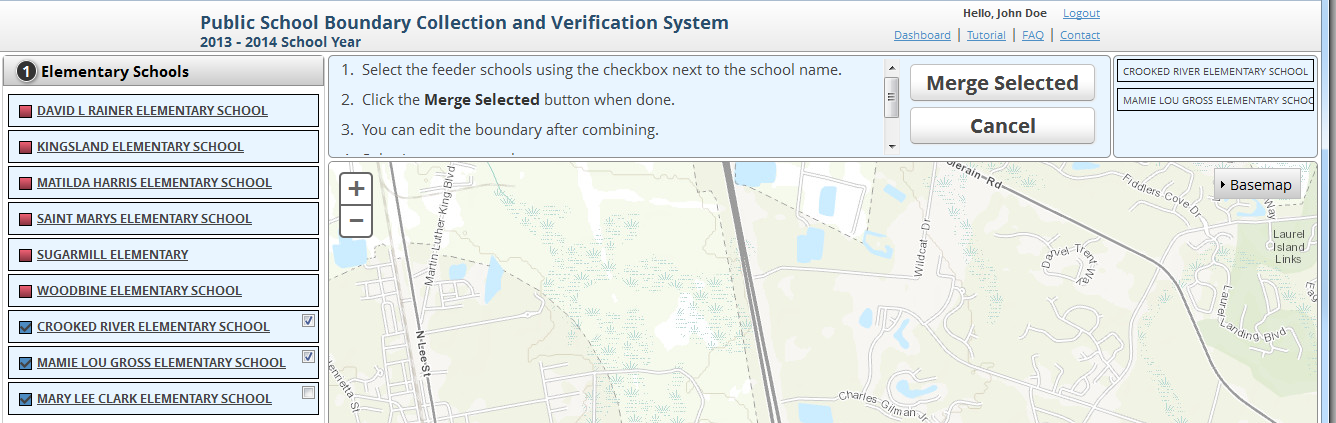Zoom in on the map
The height and width of the screenshot is (423, 1336).
tap(356, 188)
